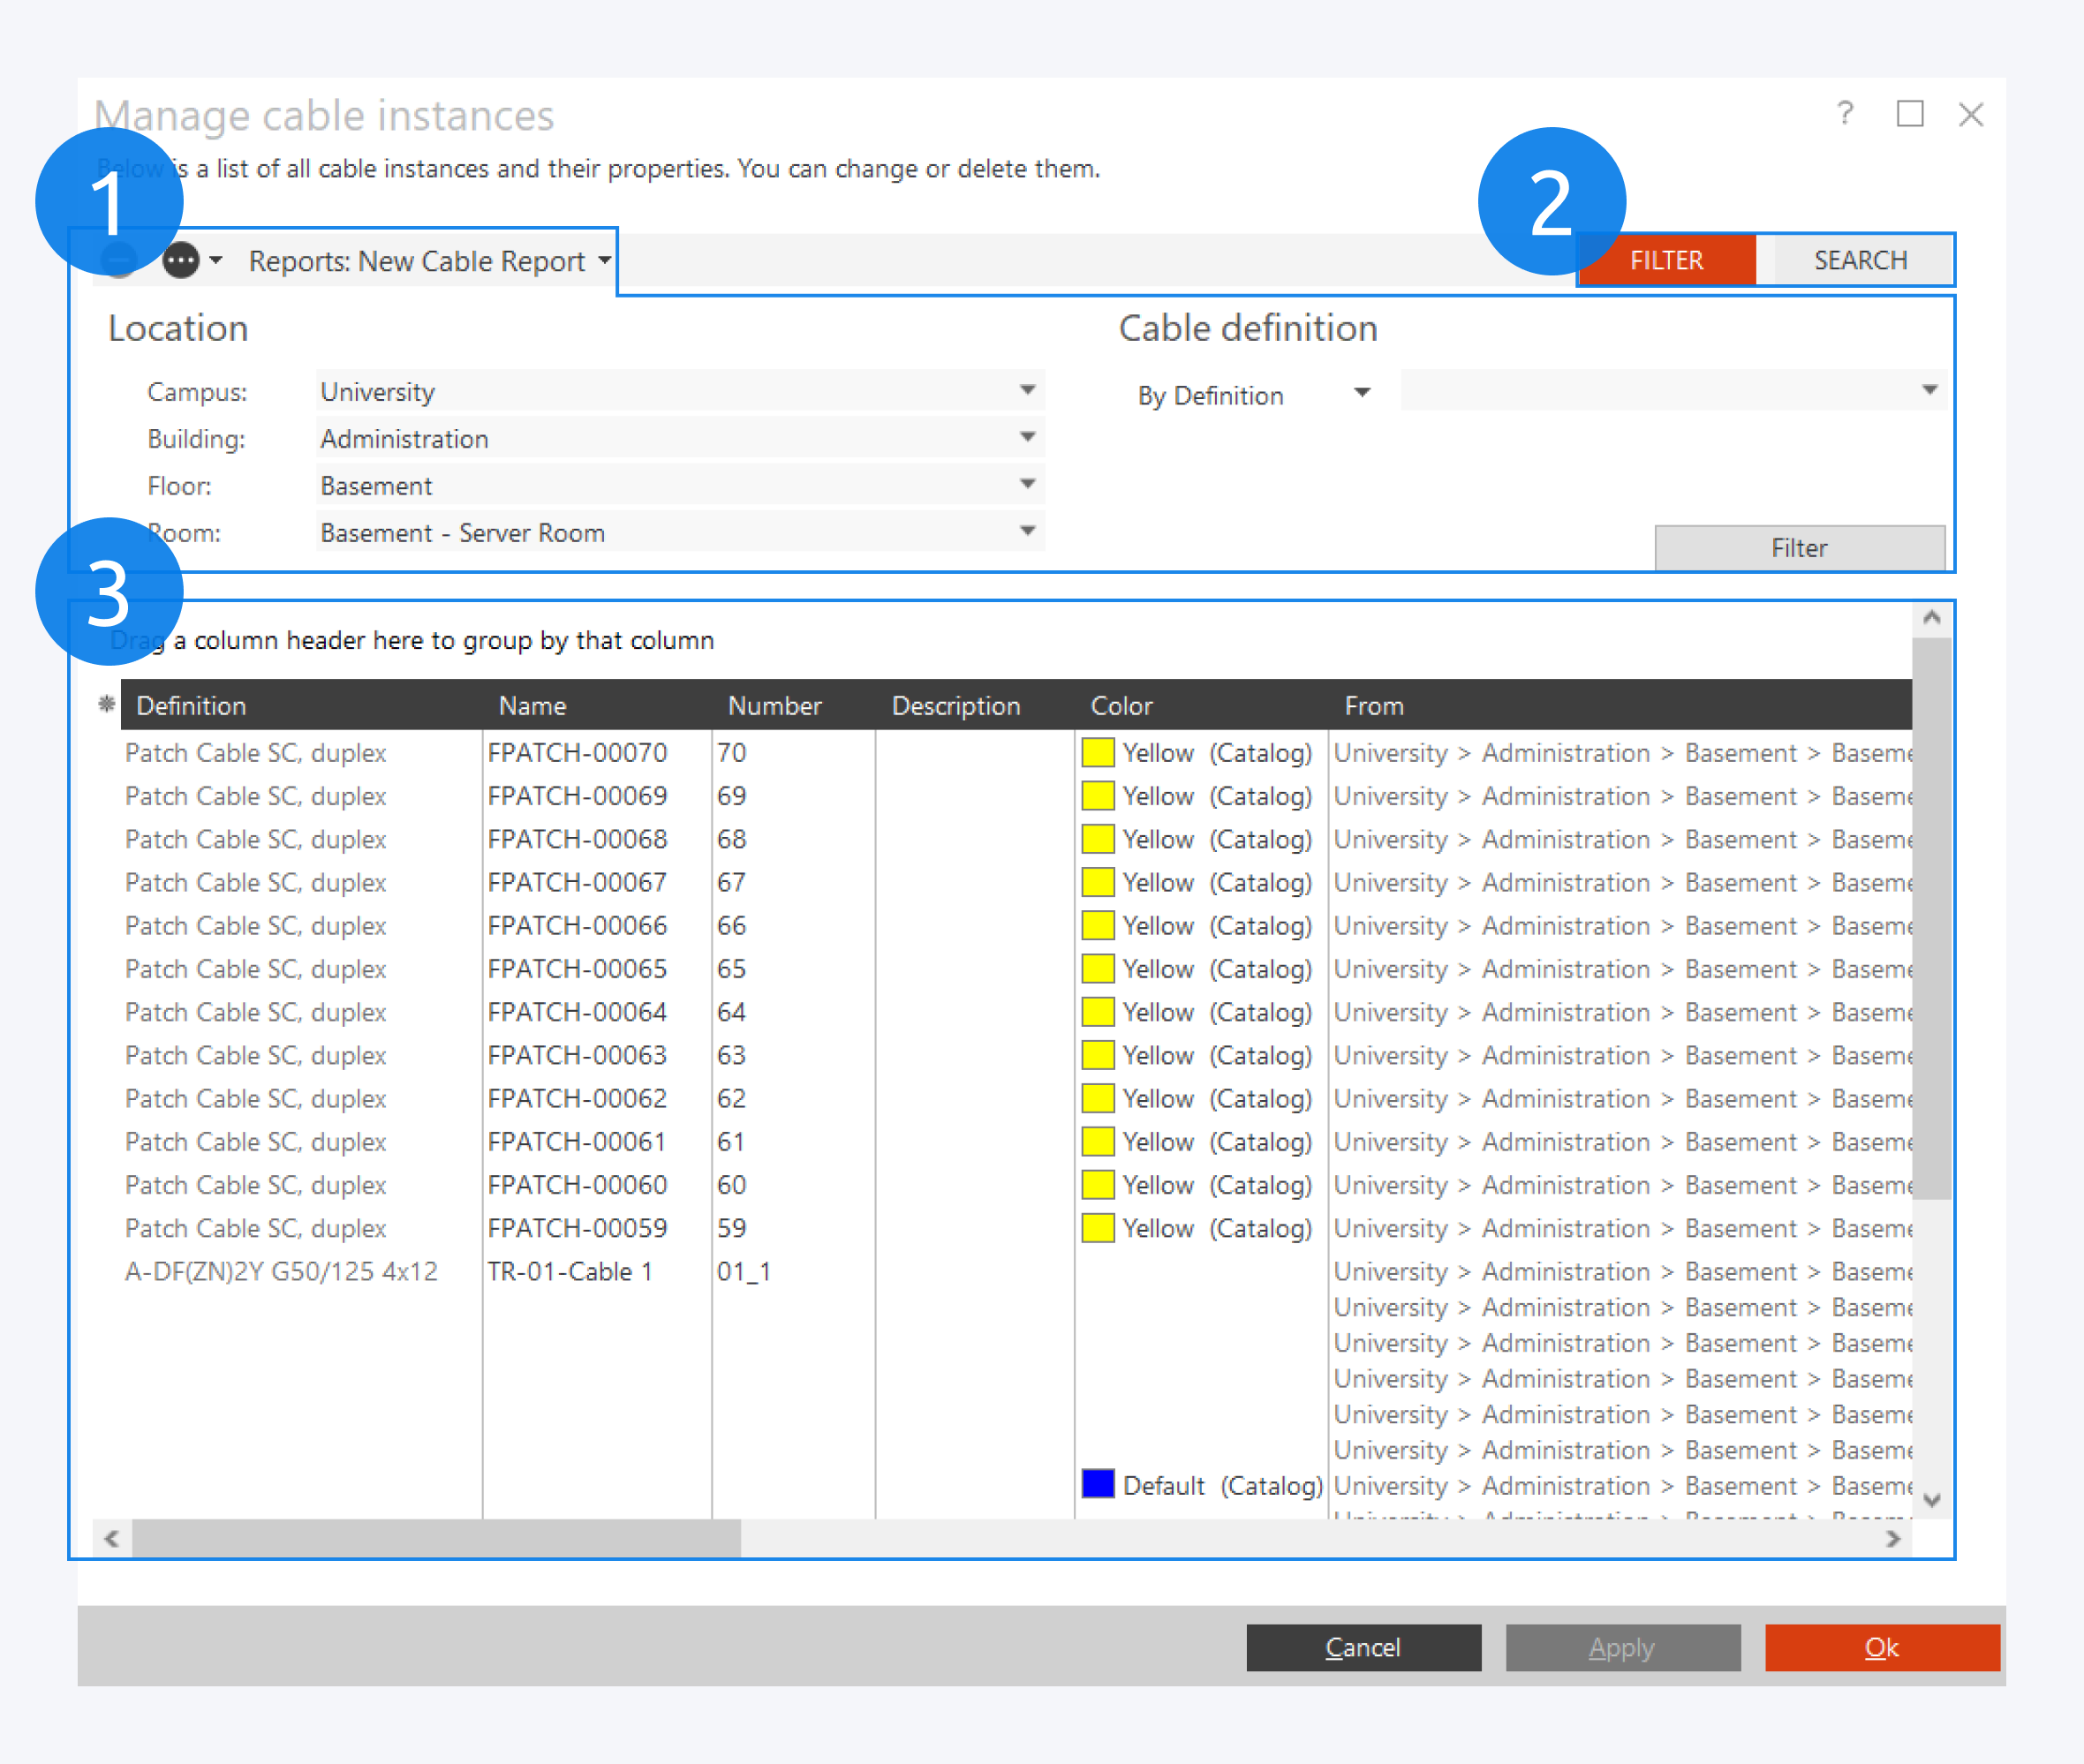Image resolution: width=2084 pixels, height=1764 pixels.
Task: Expand the Building dropdown showing Administration
Action: (x=1027, y=437)
